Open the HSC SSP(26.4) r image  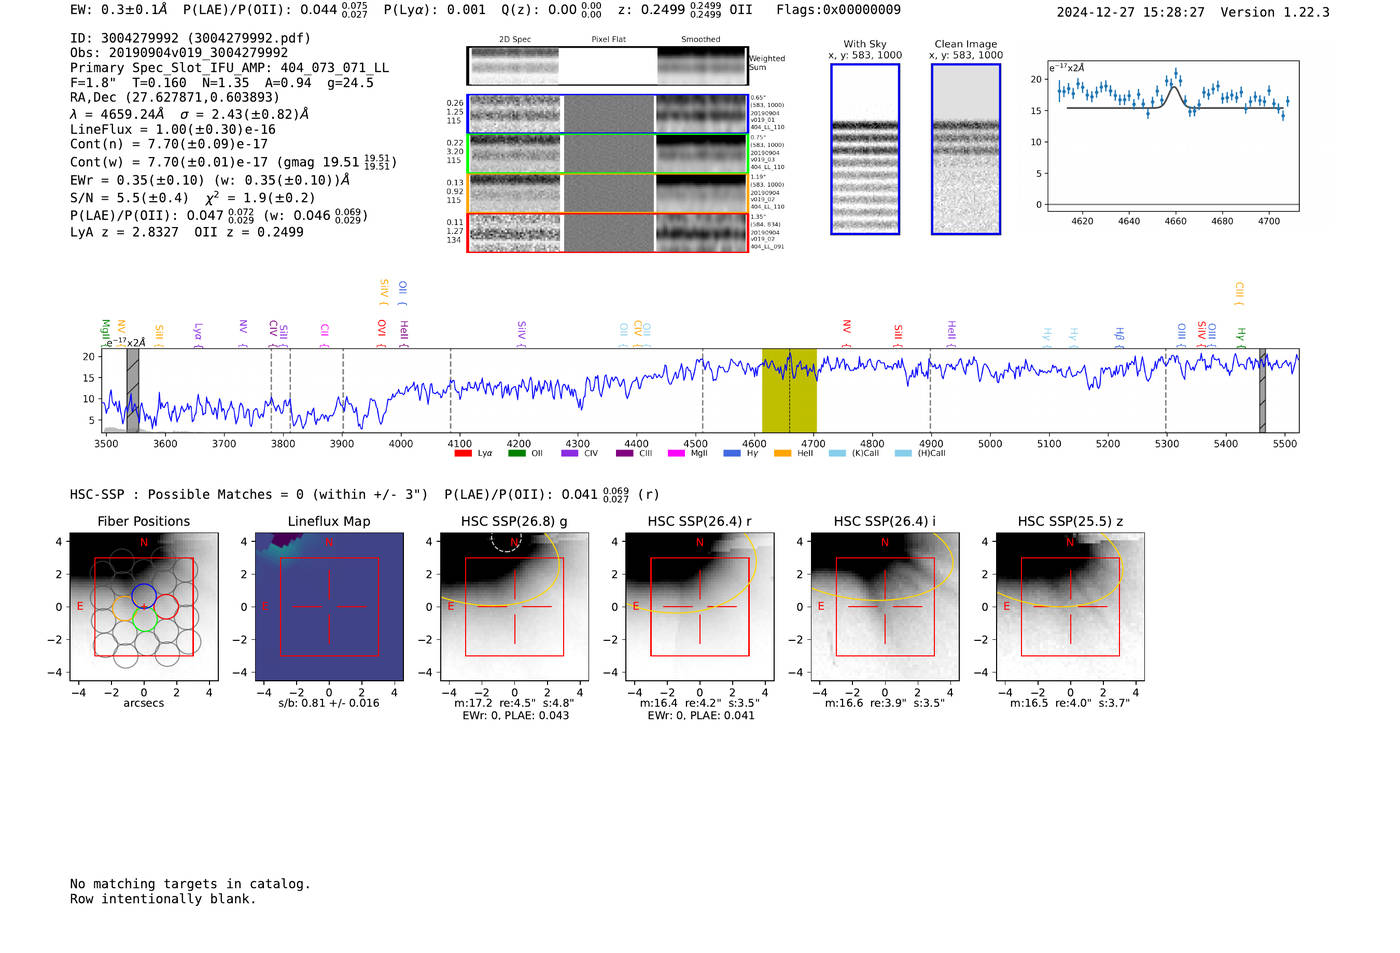[x=700, y=607]
